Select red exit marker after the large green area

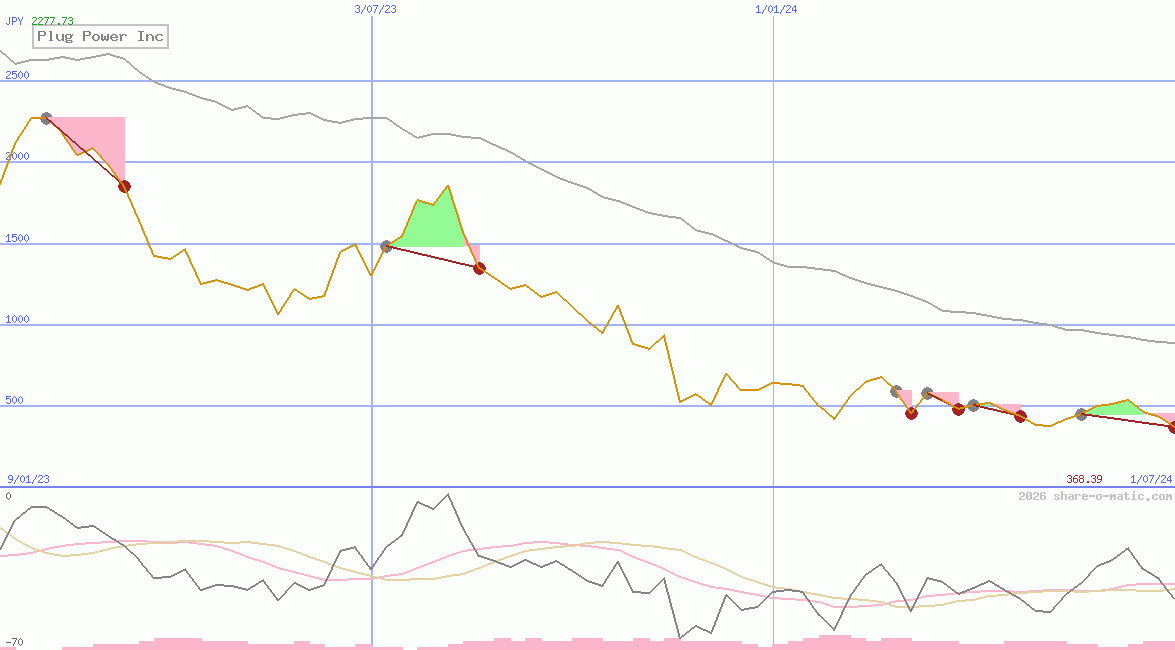tap(479, 268)
